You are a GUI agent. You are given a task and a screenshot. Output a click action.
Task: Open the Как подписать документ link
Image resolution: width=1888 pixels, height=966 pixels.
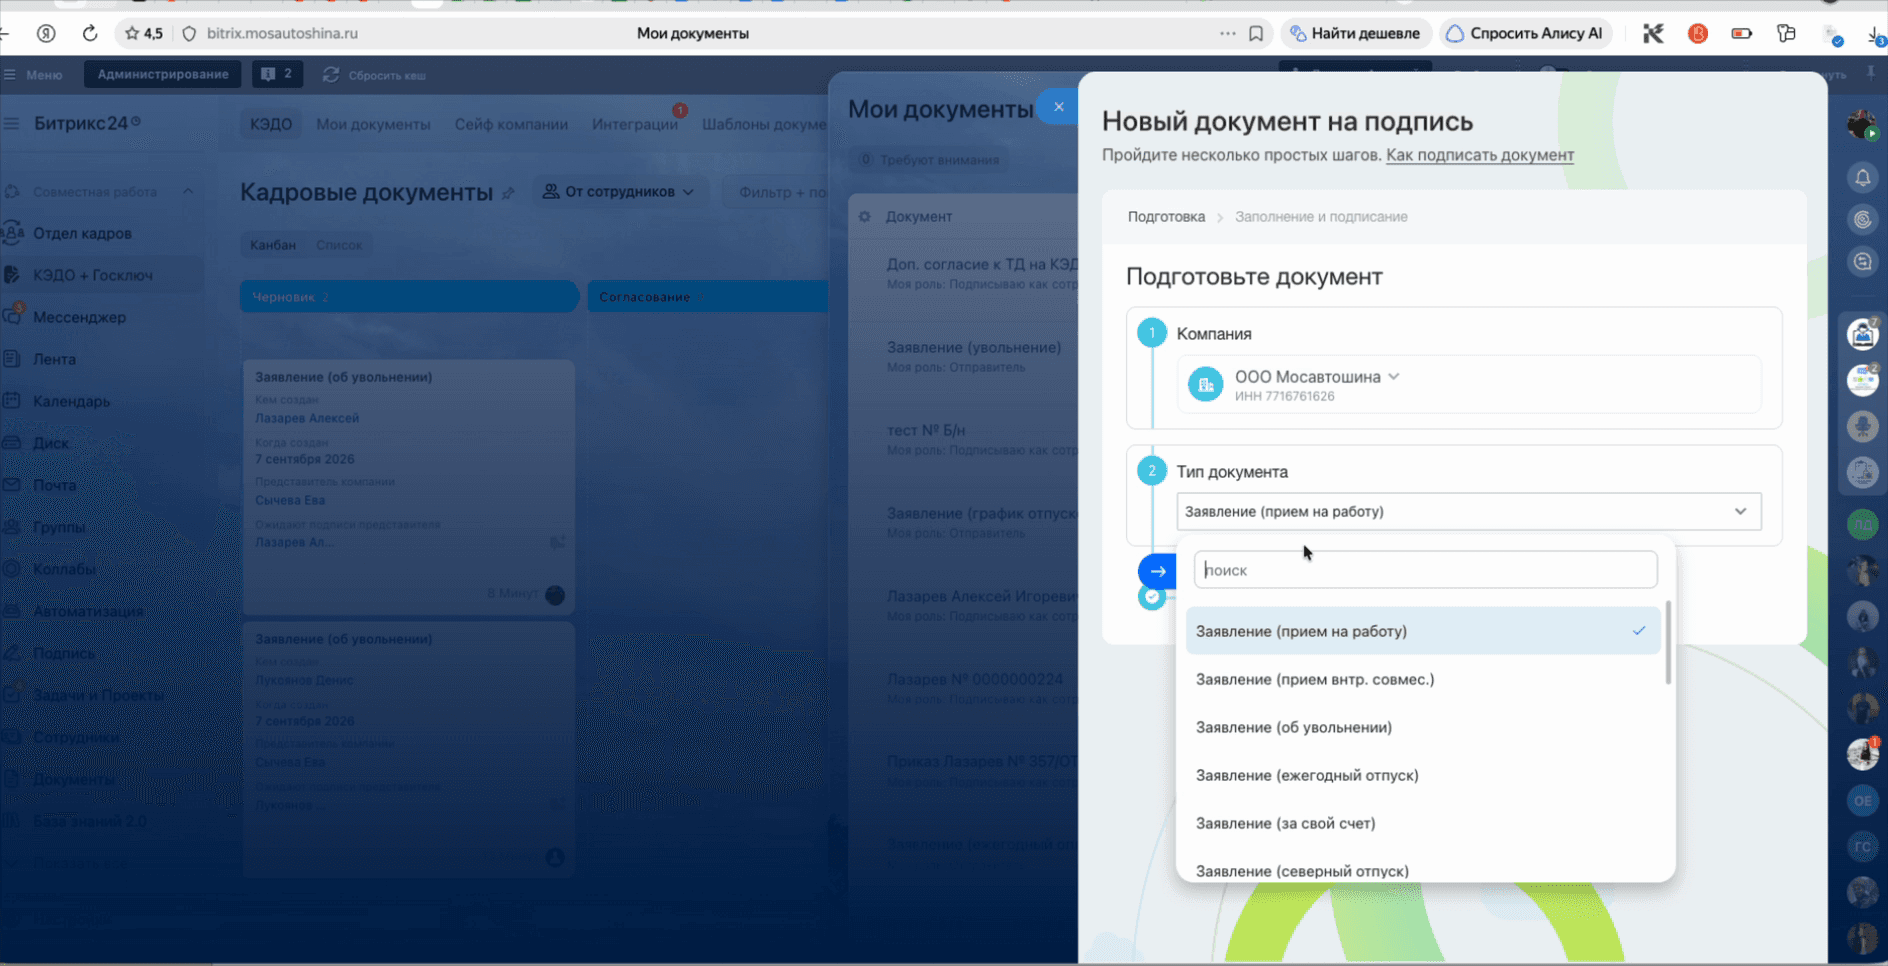(x=1479, y=155)
